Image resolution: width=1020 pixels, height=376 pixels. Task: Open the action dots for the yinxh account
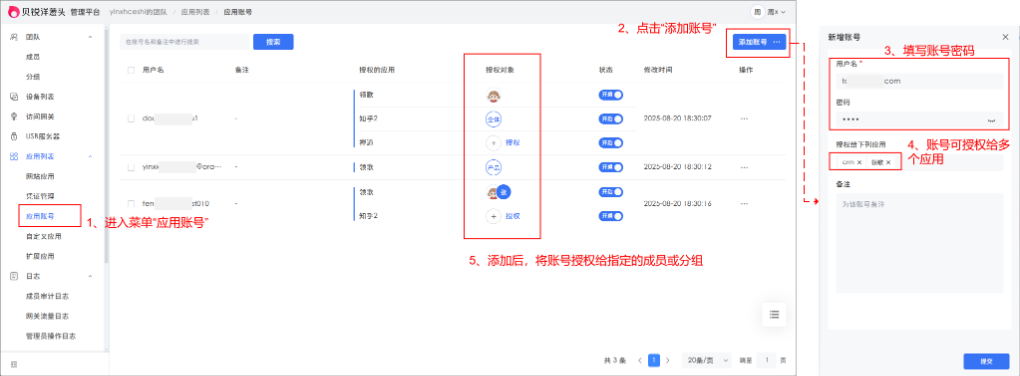(x=744, y=167)
